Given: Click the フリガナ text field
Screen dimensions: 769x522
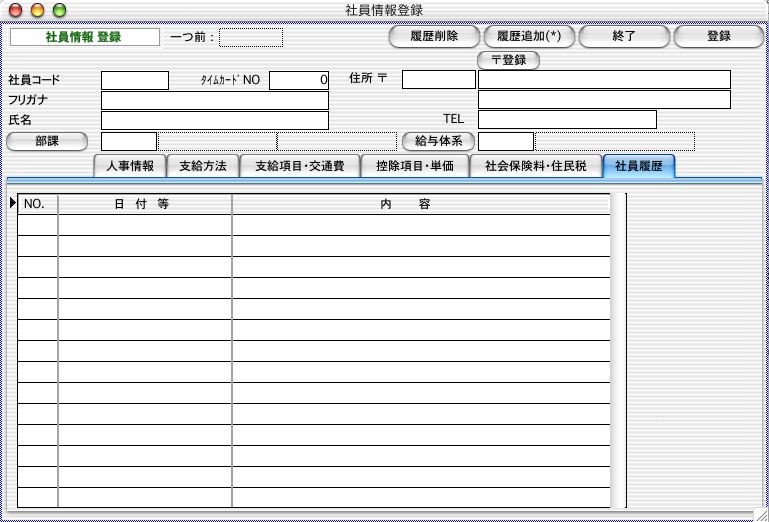Looking at the screenshot, I should coord(214,100).
